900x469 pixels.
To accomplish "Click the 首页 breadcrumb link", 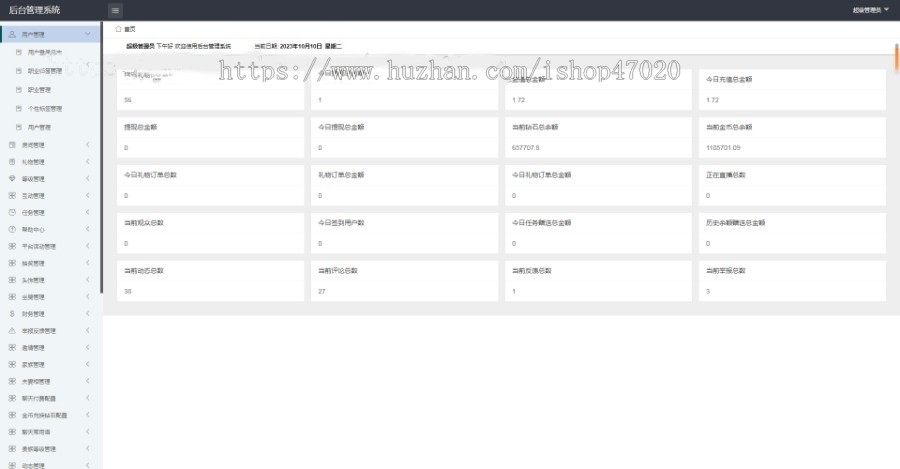I will pyautogui.click(x=130, y=29).
